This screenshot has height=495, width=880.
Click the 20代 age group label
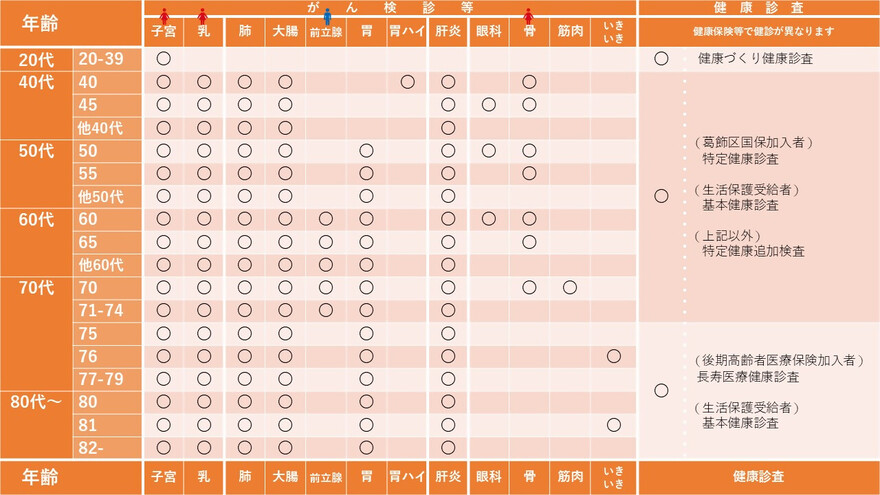coord(36,59)
